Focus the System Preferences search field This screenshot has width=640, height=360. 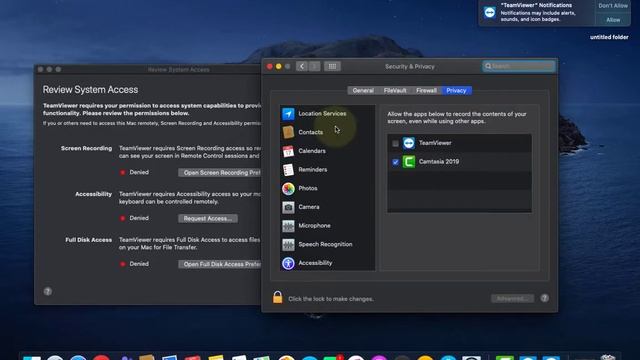[519, 66]
